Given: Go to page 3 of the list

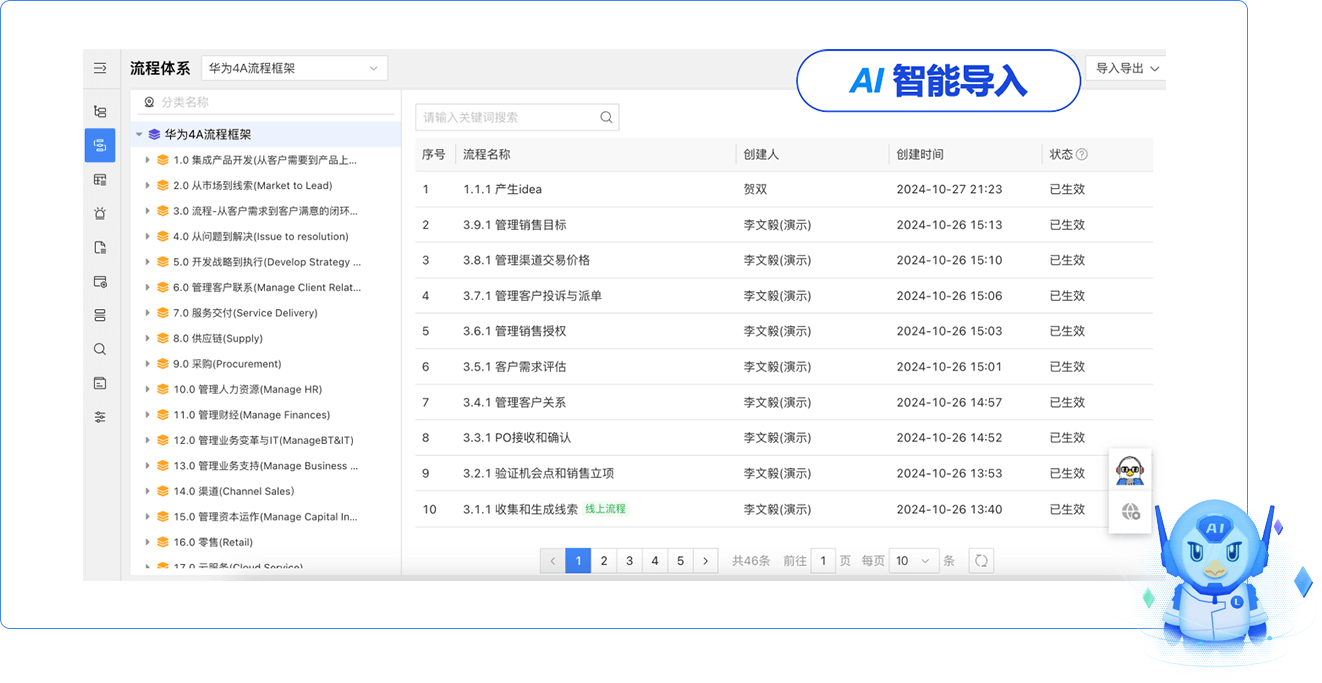Looking at the screenshot, I should coord(629,561).
